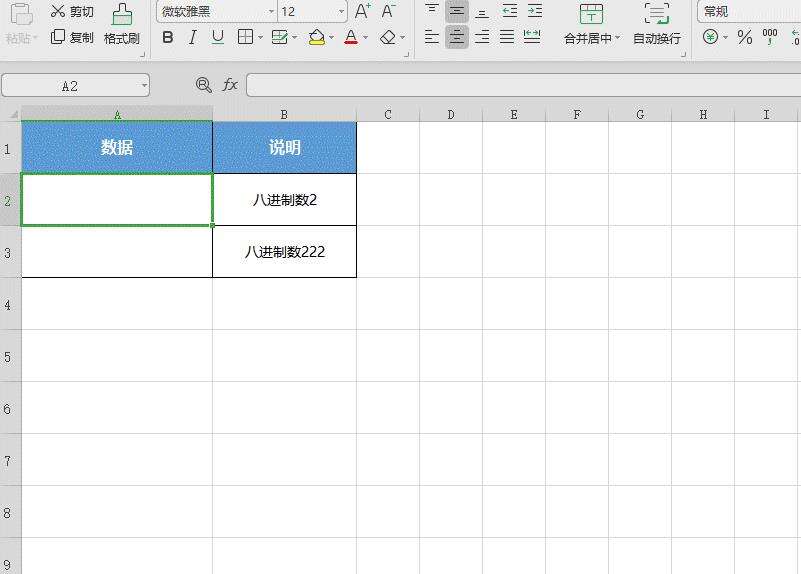Open the font size dropdown showing 12
The image size is (801, 574).
point(341,11)
